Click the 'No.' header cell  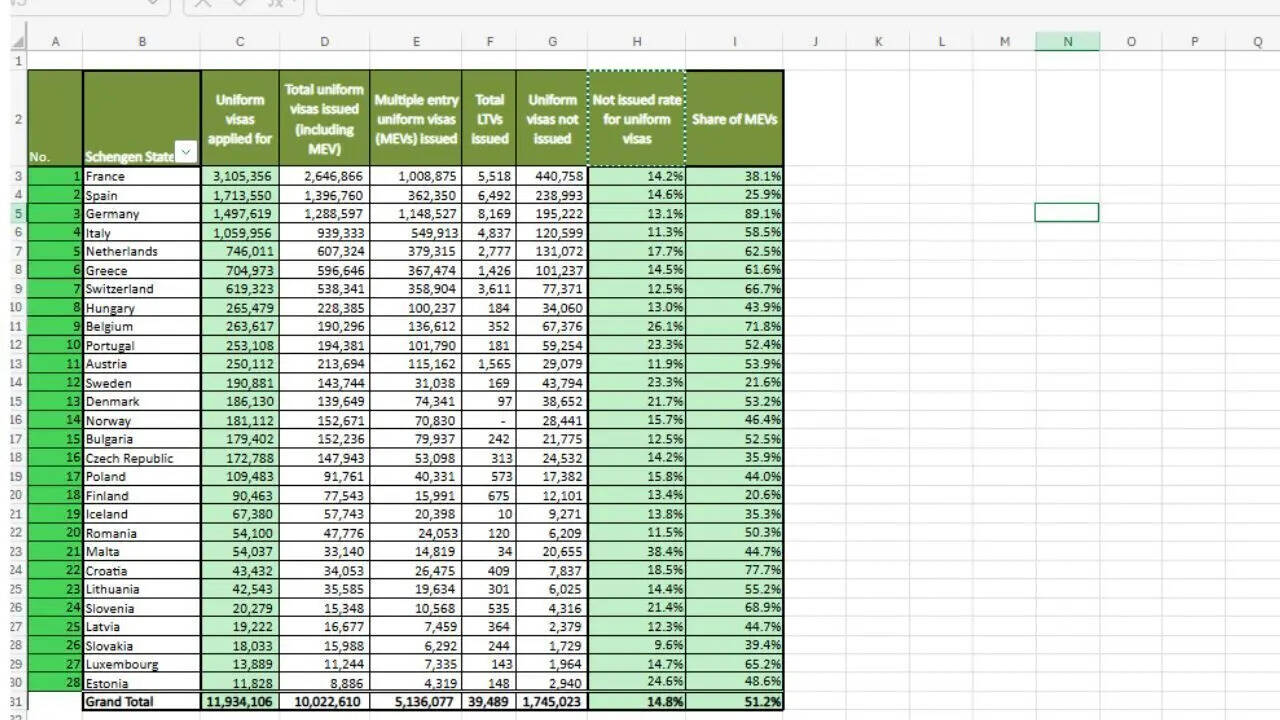tap(55, 119)
